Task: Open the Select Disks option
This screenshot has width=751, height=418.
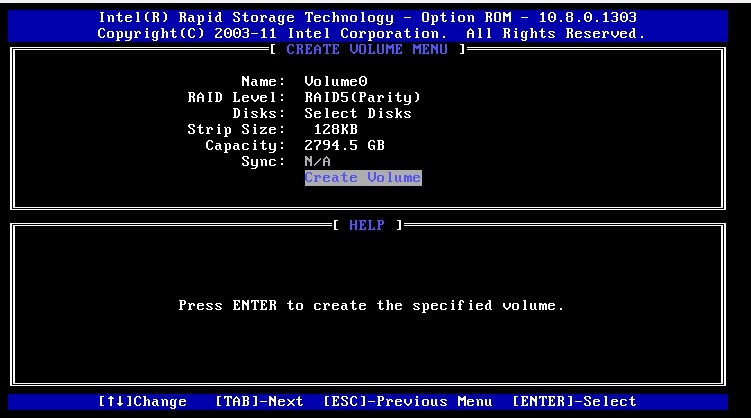Action: [358, 113]
